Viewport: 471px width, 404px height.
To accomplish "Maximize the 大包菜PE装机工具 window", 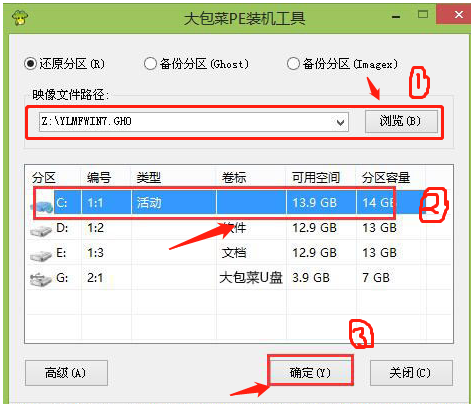I will pos(423,14).
